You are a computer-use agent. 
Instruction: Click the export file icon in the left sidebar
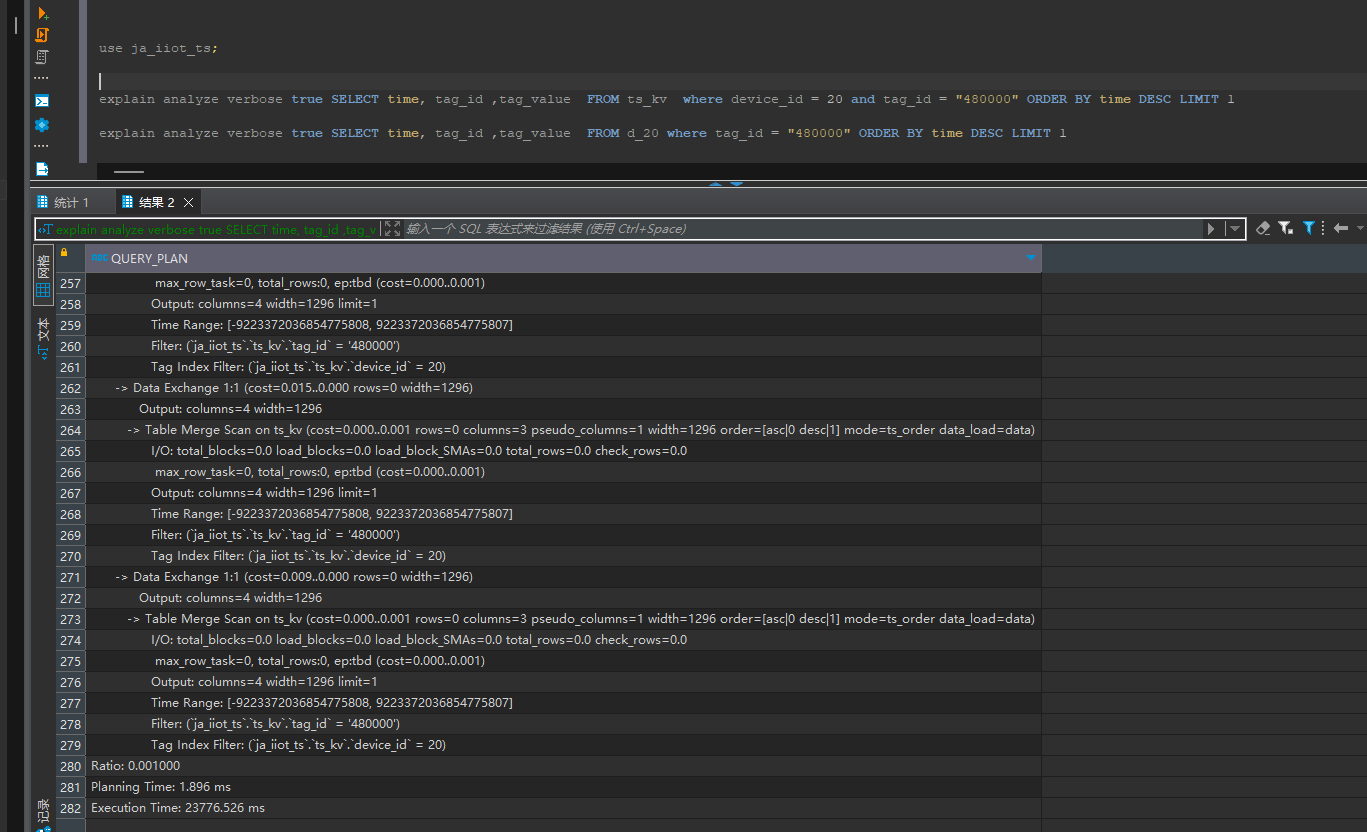pyautogui.click(x=42, y=169)
